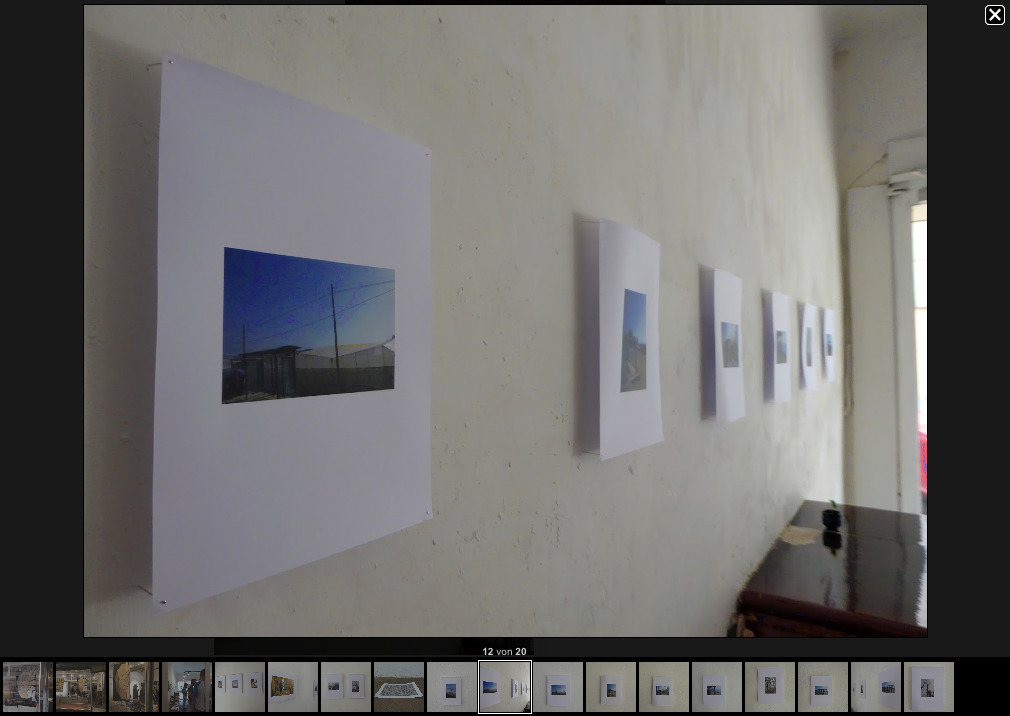This screenshot has width=1010, height=716.
Task: Open the first thumbnail with the wicker wall object
Action: coord(28,687)
